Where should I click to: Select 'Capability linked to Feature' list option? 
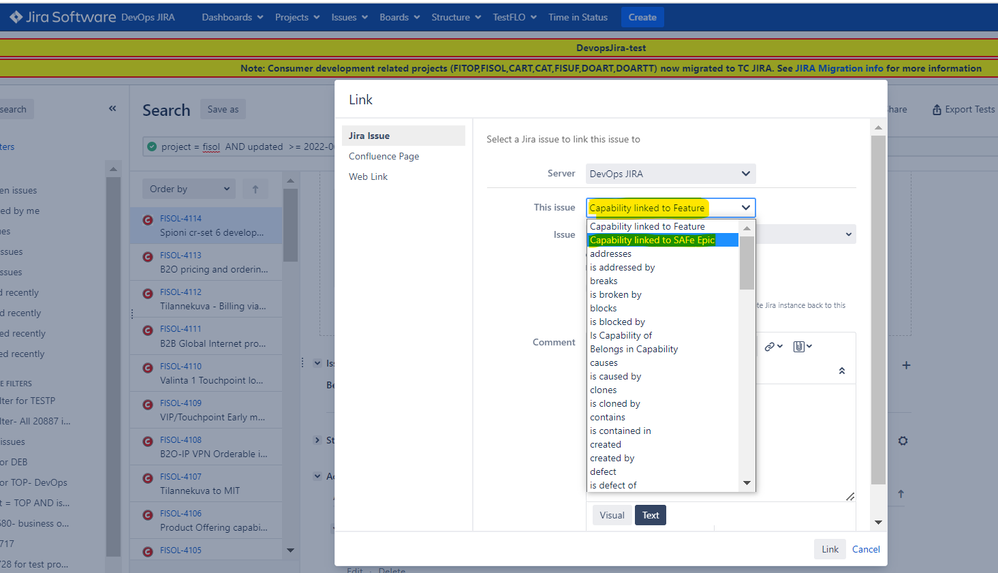point(662,227)
